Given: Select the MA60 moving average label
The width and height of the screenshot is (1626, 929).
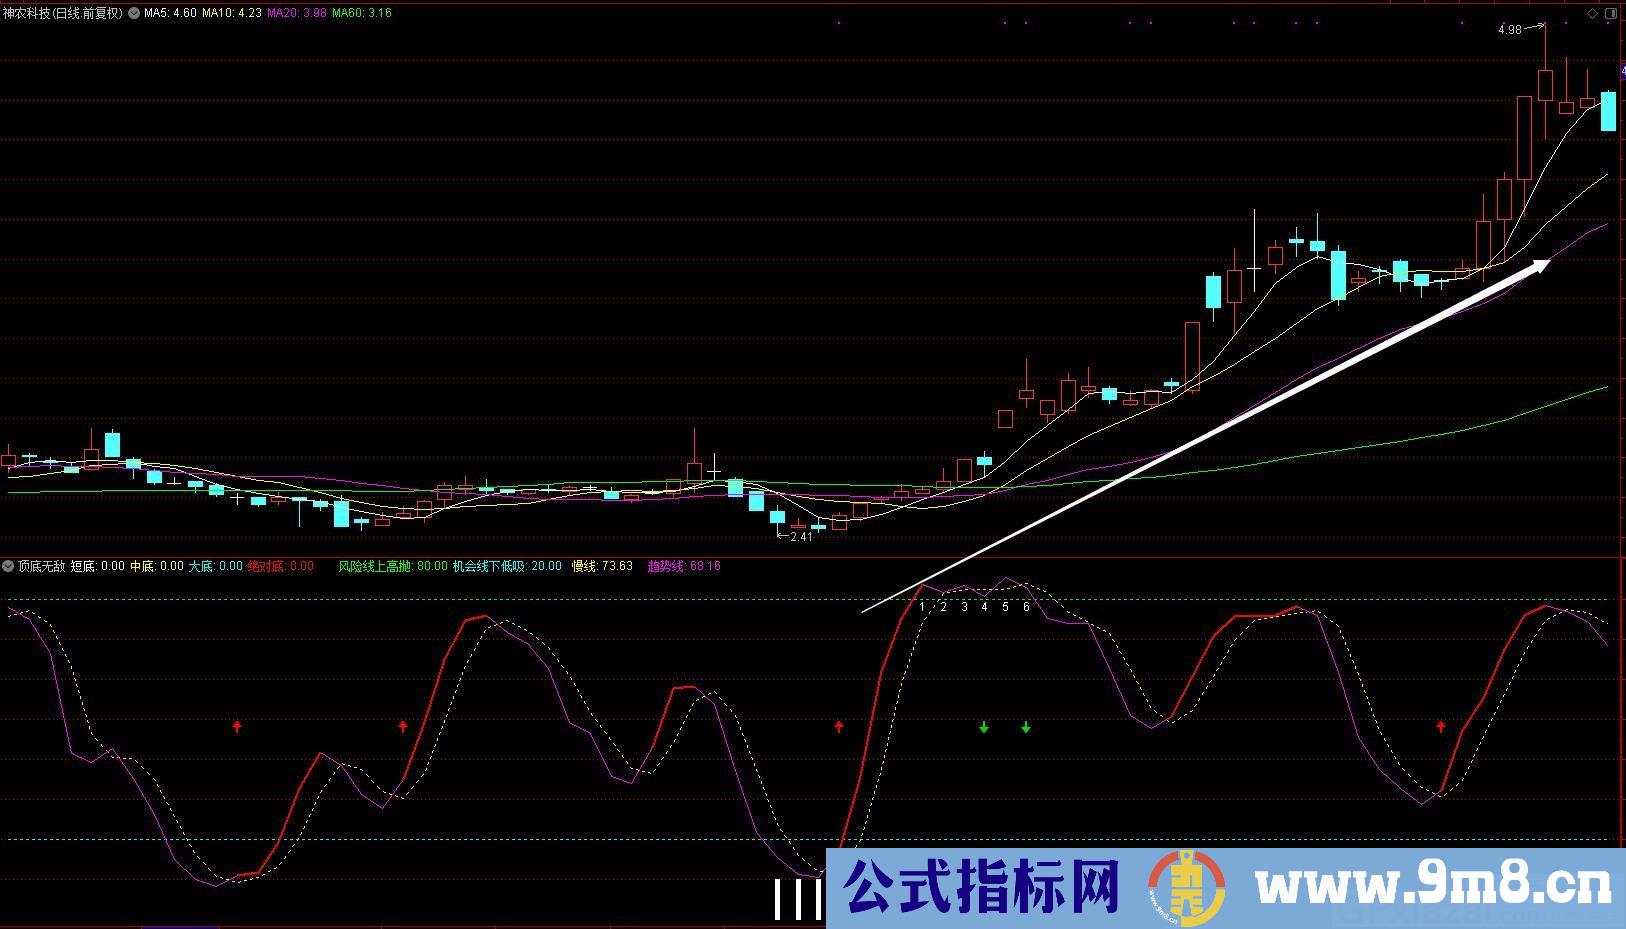Looking at the screenshot, I should 361,13.
